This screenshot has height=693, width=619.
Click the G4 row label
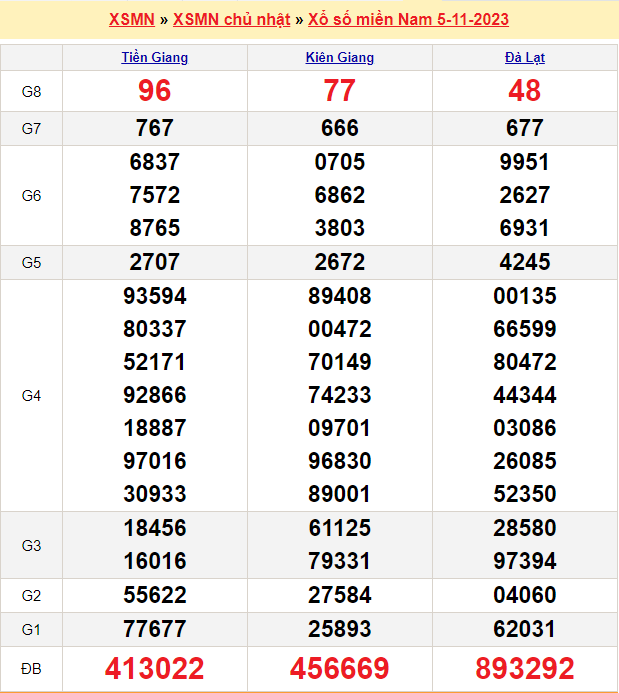coord(31,396)
